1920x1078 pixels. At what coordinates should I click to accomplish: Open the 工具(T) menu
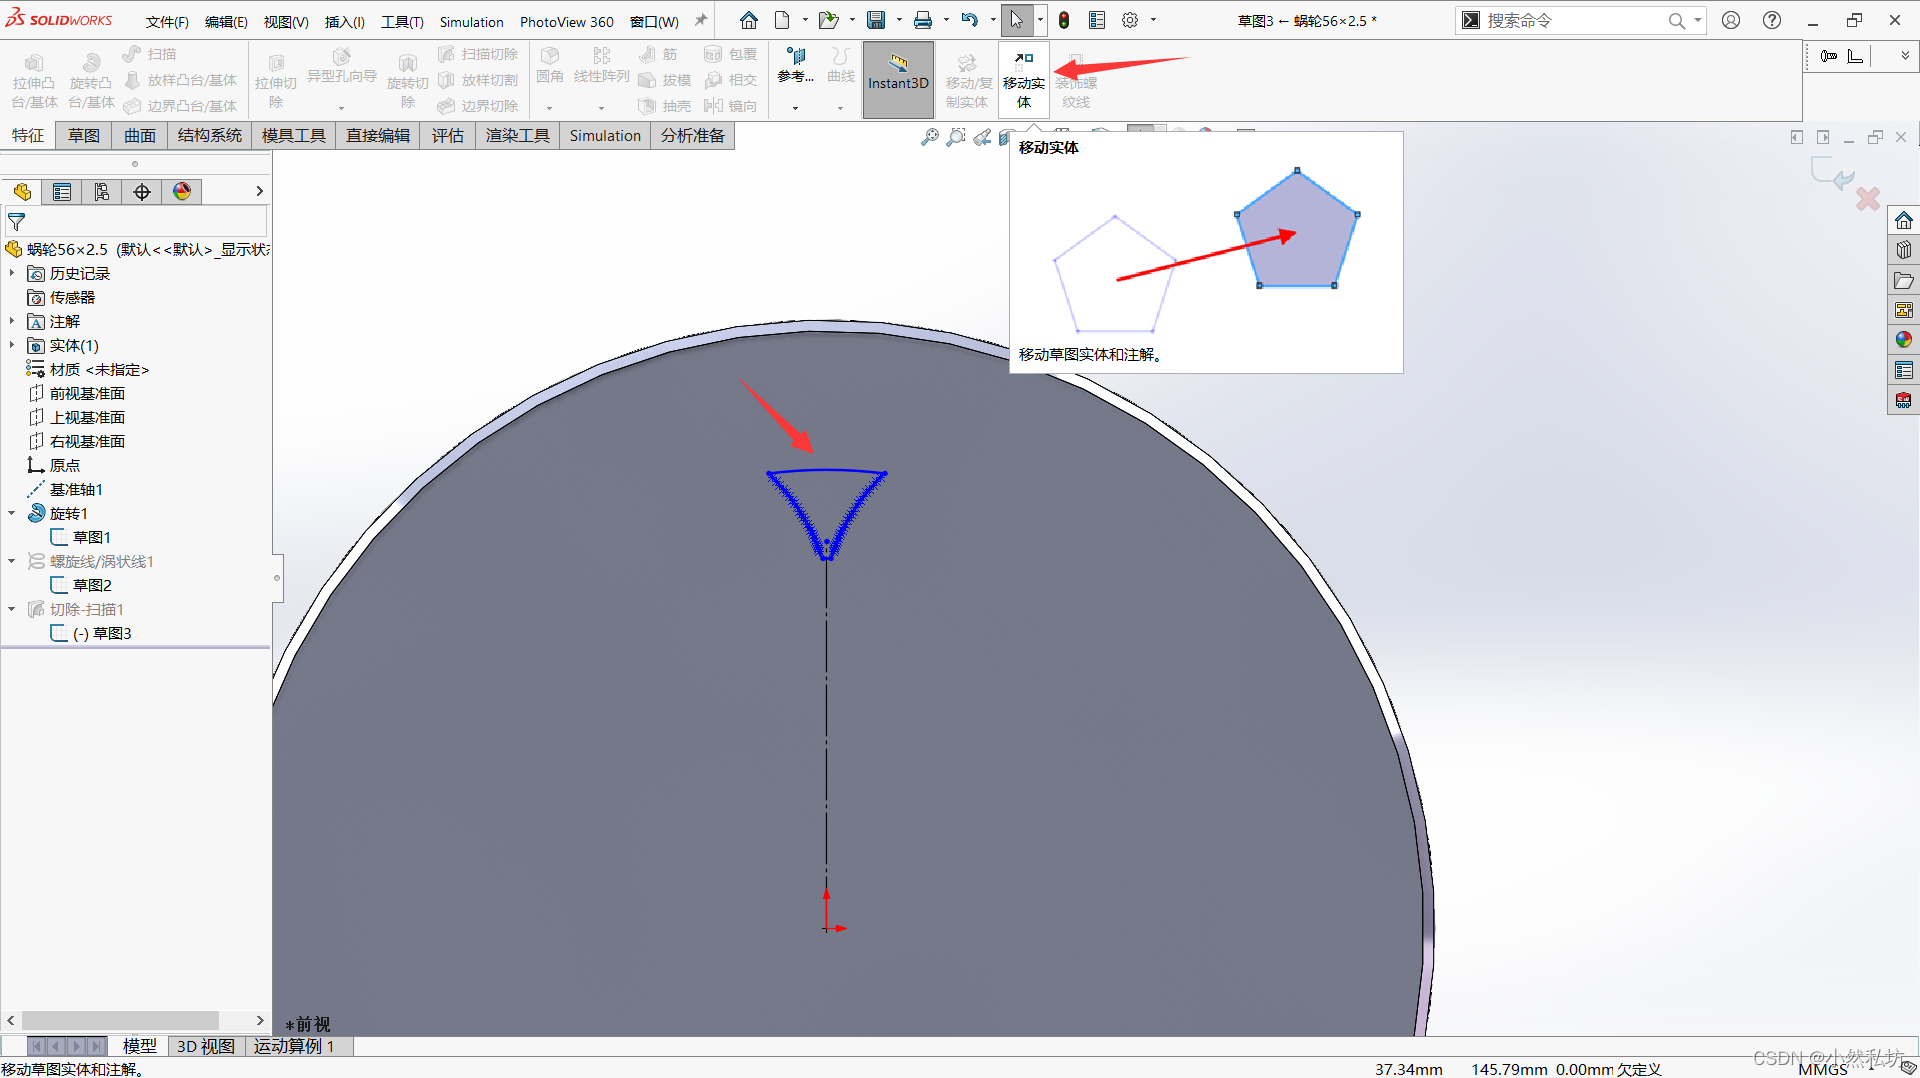tap(402, 22)
